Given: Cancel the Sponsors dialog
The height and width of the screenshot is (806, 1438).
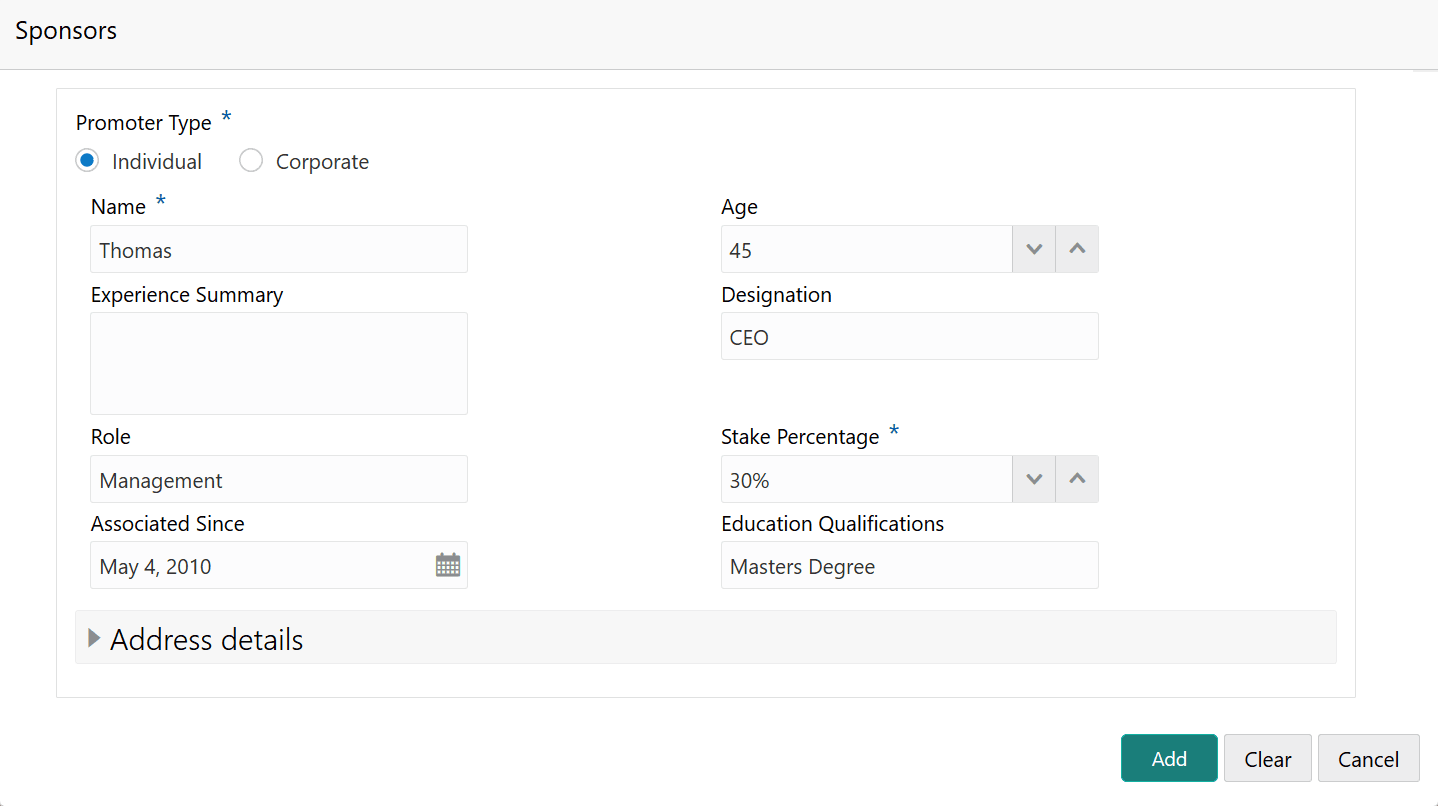Looking at the screenshot, I should (x=1367, y=759).
